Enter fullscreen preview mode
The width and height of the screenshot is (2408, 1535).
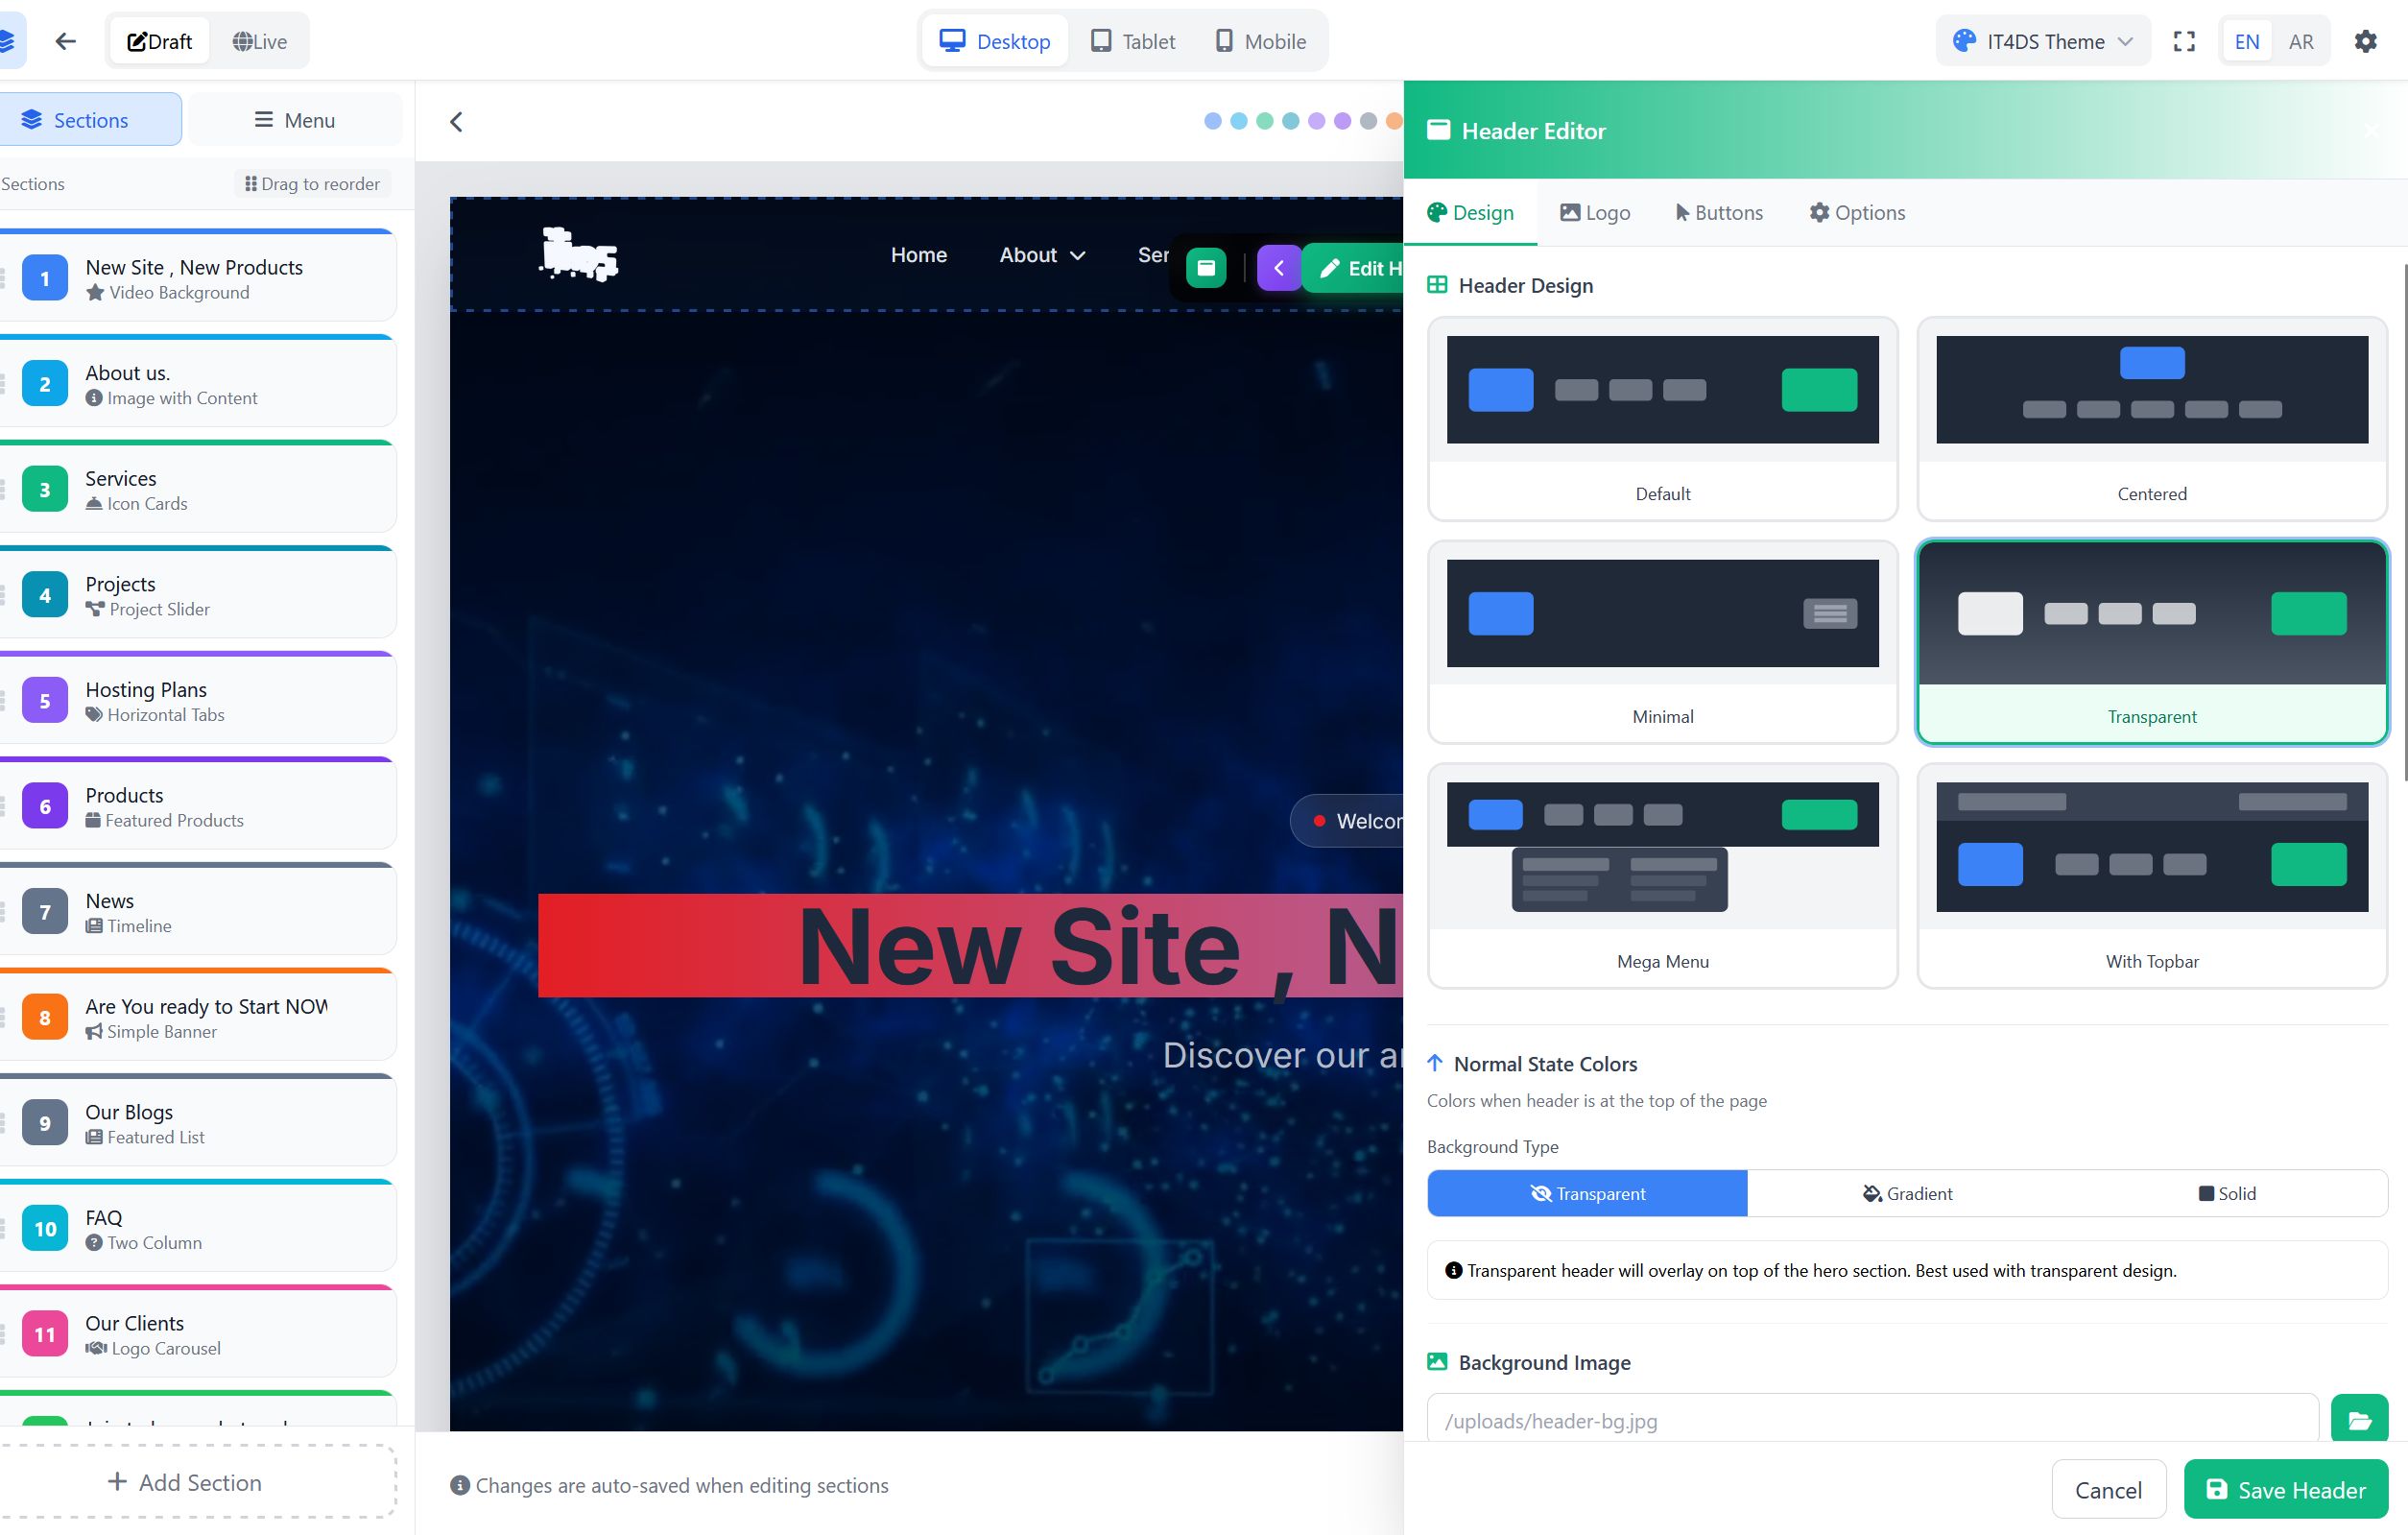pyautogui.click(x=2184, y=41)
